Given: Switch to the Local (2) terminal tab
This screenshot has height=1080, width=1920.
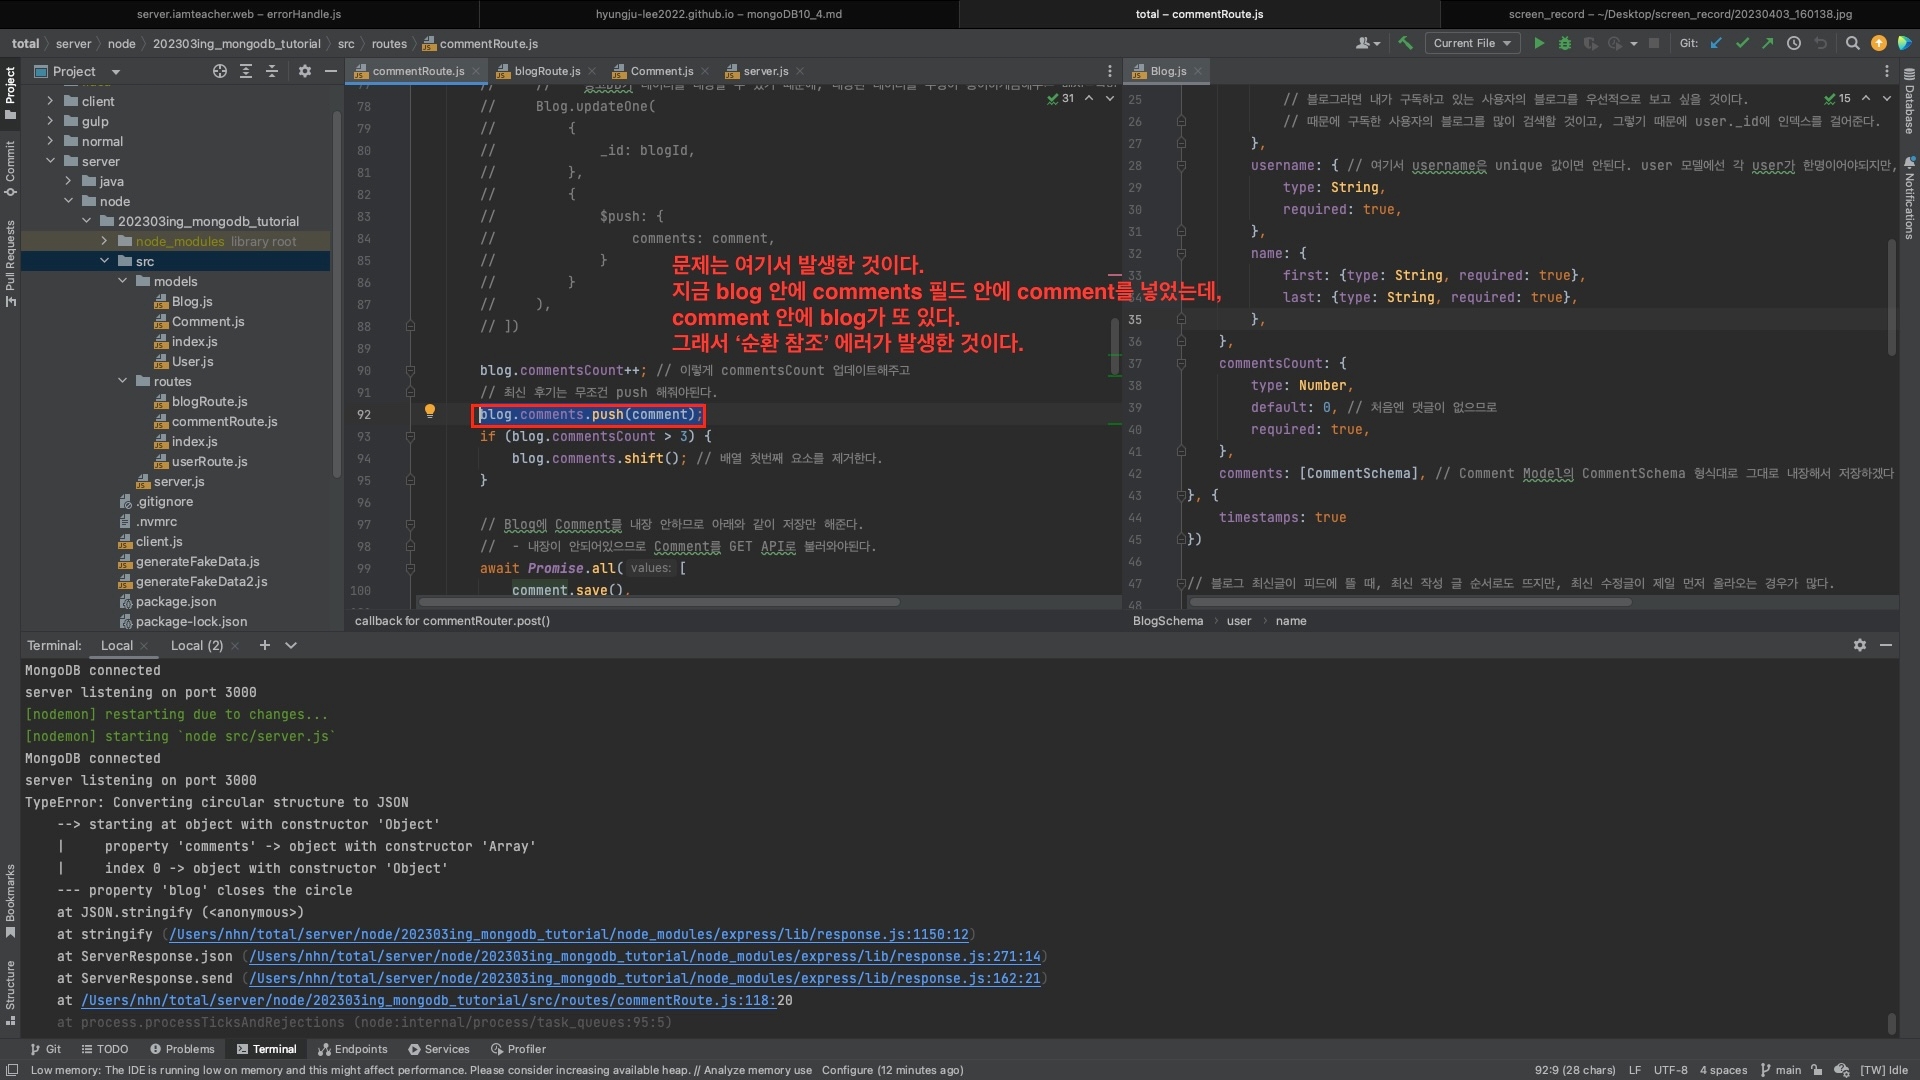Looking at the screenshot, I should pos(196,645).
